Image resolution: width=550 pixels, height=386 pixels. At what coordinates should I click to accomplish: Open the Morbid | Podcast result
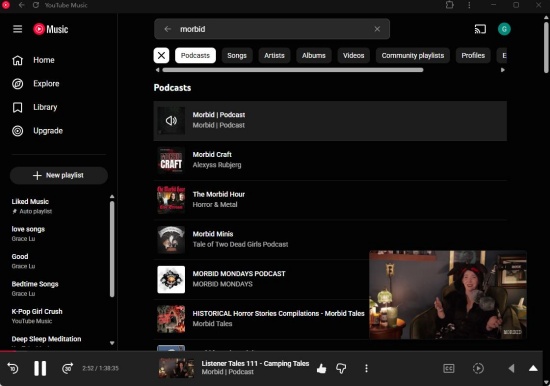330,121
